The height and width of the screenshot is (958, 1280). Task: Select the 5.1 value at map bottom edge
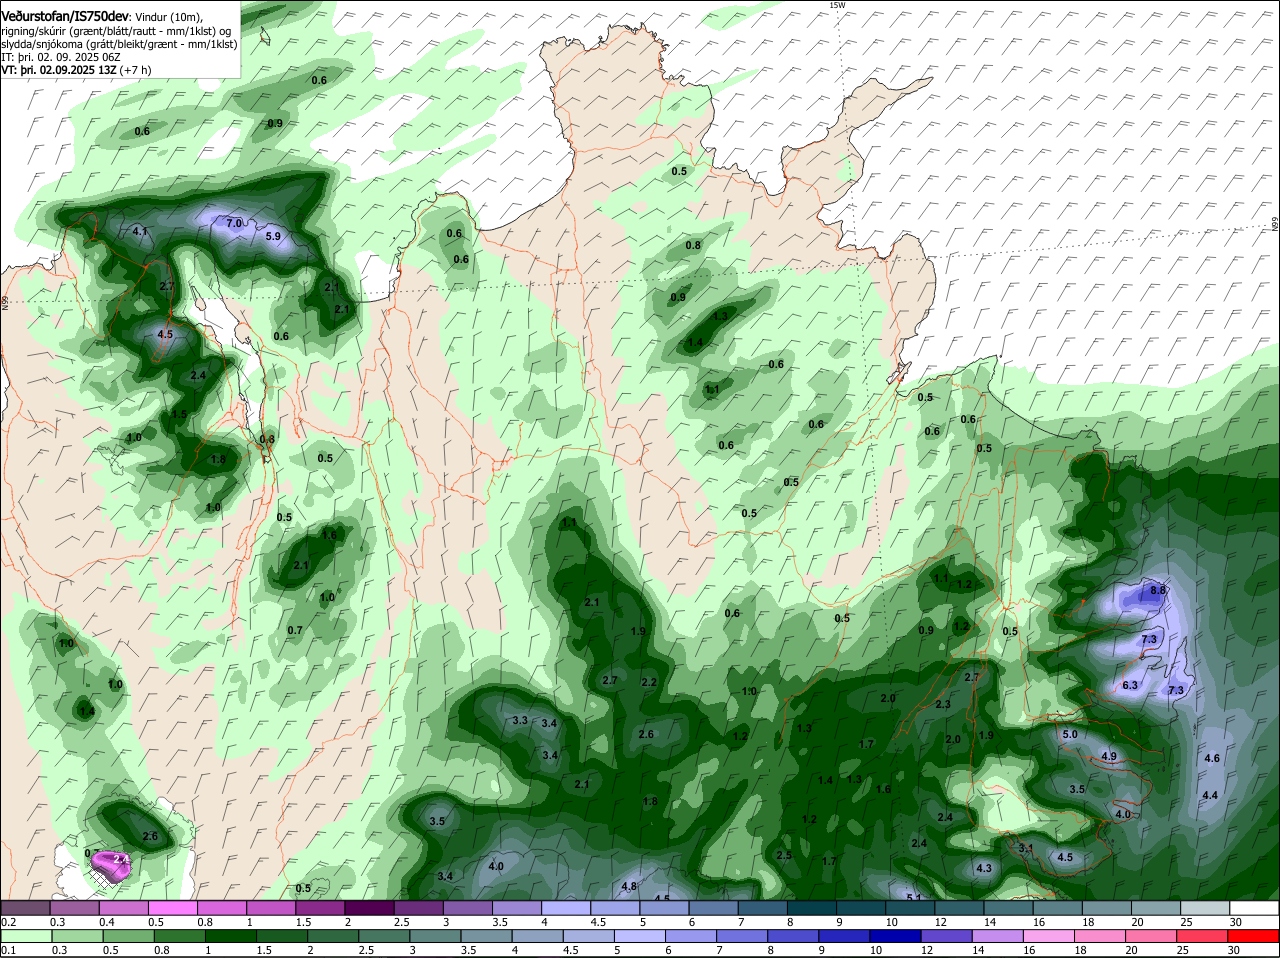click(x=913, y=896)
